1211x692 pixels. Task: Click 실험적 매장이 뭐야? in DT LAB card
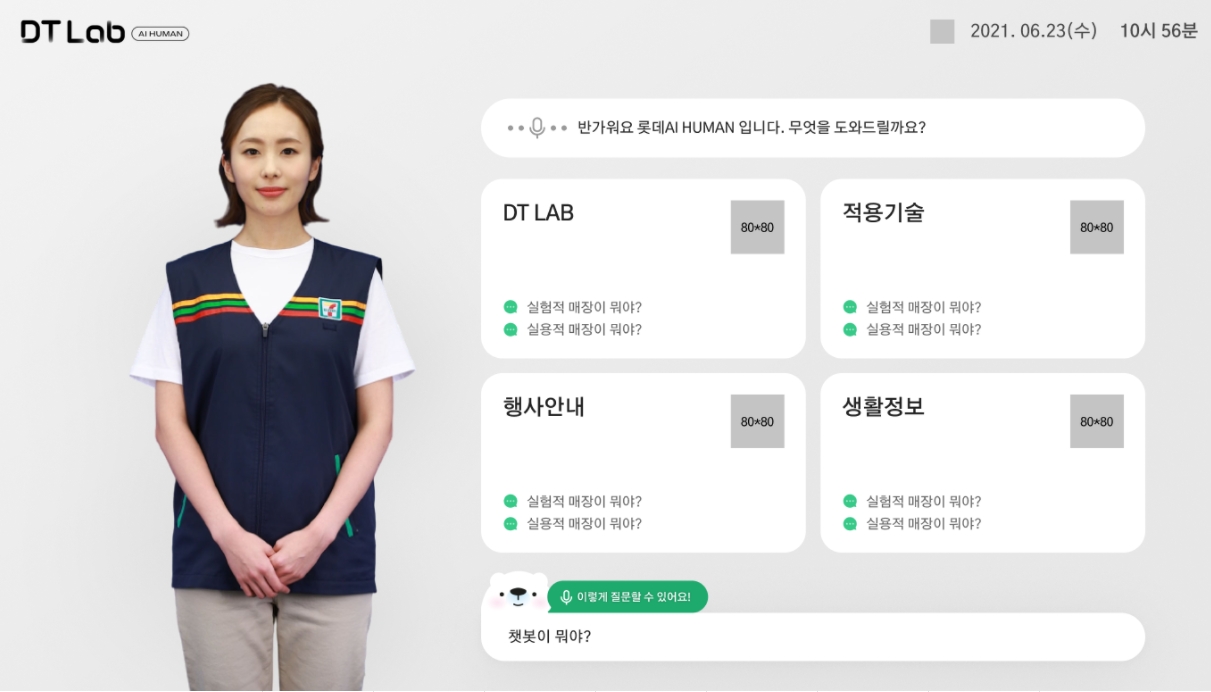click(584, 307)
